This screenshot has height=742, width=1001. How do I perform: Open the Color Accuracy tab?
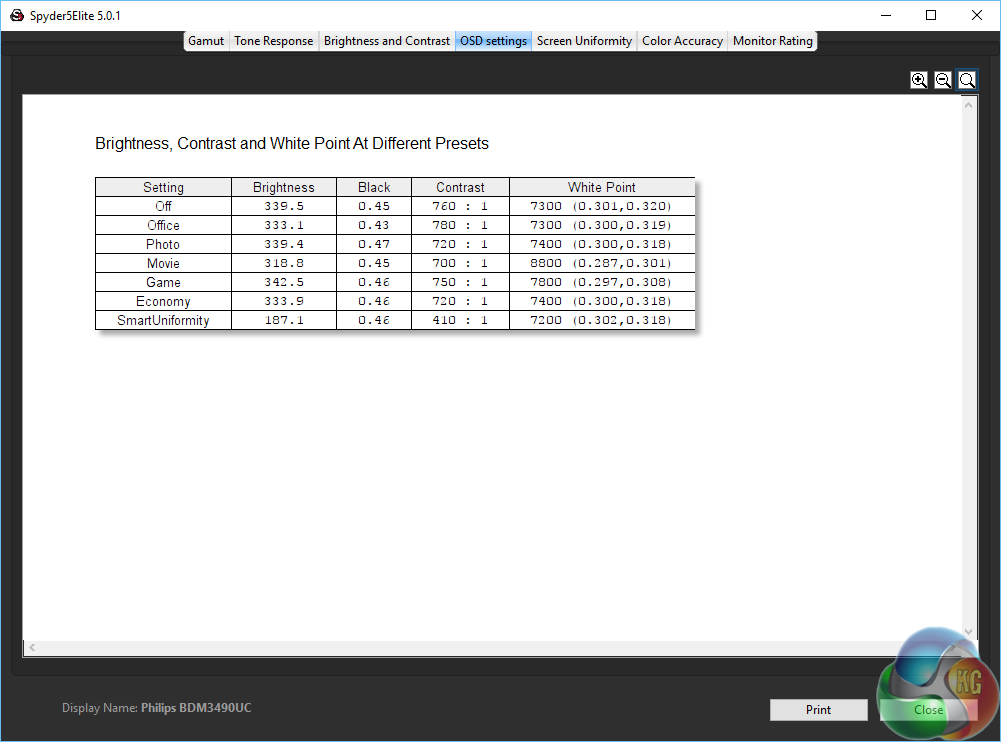click(x=682, y=41)
